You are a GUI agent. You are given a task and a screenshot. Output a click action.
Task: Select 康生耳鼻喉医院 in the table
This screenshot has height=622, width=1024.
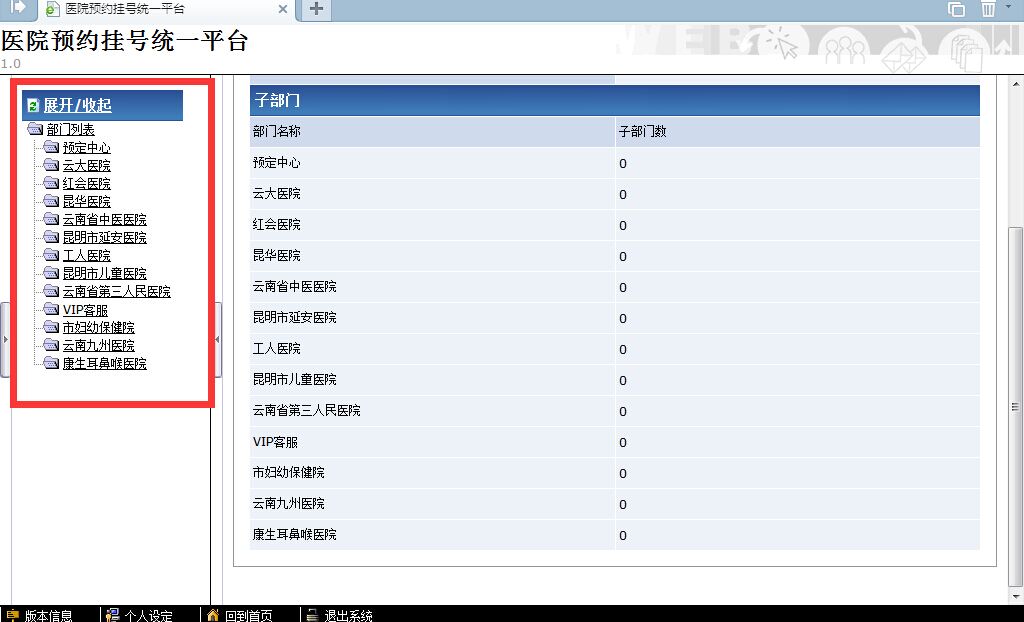click(295, 534)
